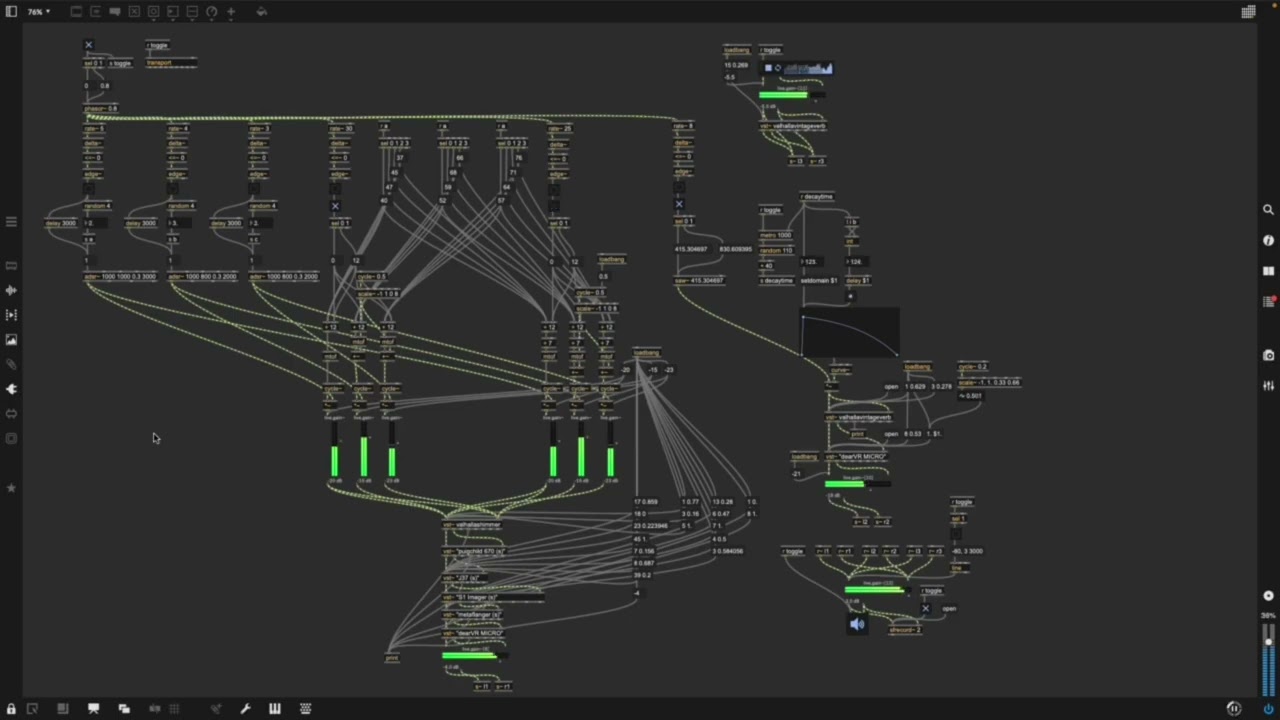Open the search sidebar magnifier
1280x720 pixels.
point(1268,210)
